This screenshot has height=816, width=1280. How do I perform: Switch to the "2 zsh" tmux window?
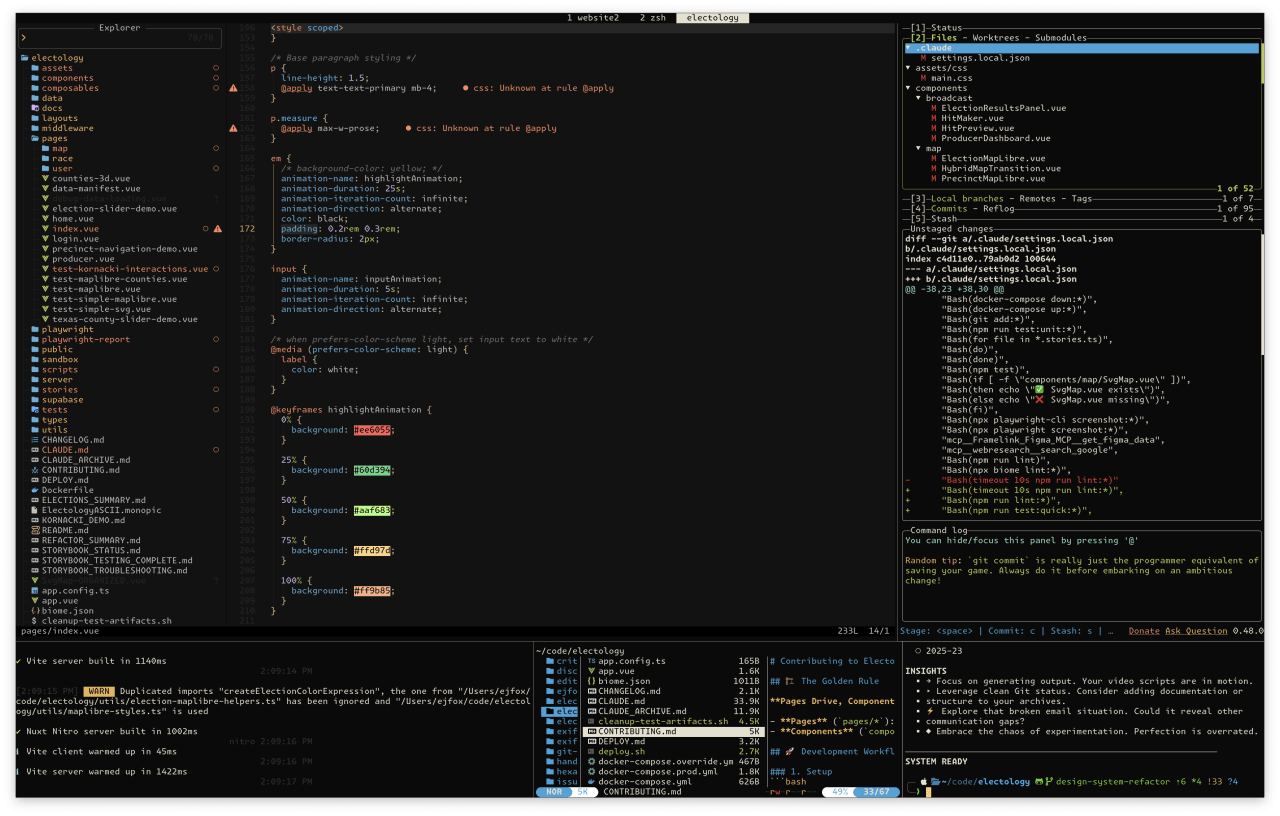click(652, 17)
